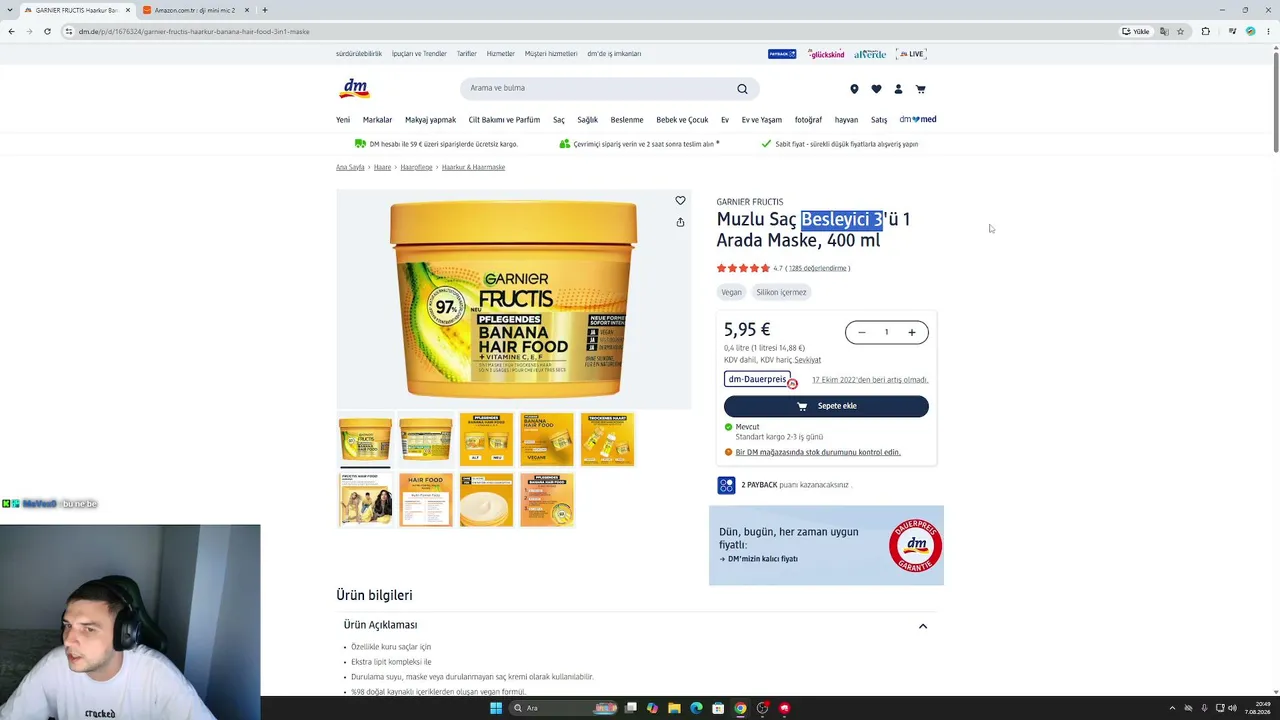Open İpuçları ve Trendler link

(x=419, y=54)
